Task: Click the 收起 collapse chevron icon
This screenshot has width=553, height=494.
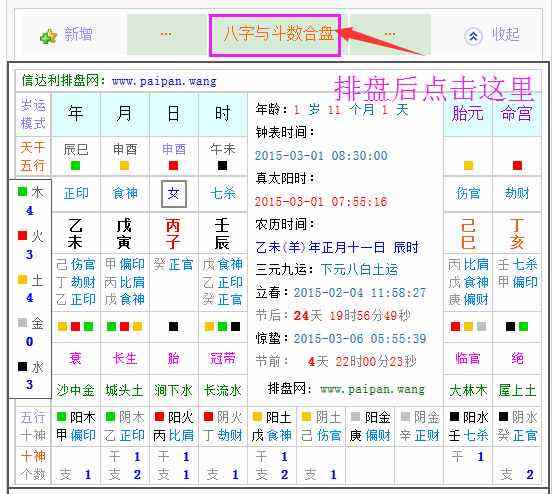Action: pos(473,36)
